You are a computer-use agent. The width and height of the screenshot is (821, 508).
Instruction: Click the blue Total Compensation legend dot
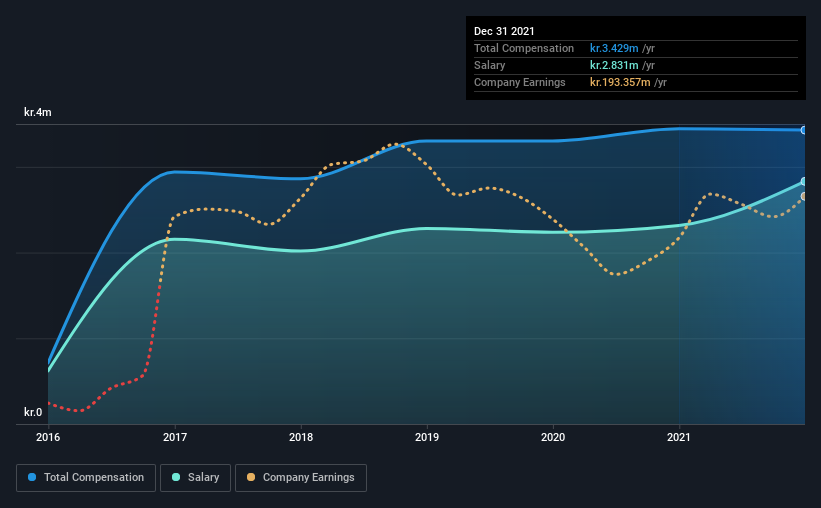pos(32,477)
